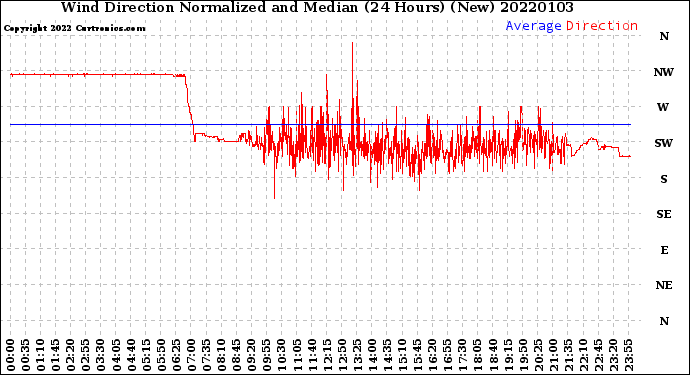Image resolution: width=690 pixels, height=375 pixels.
Task: Click the 08:45 time label
Action: coord(236,355)
